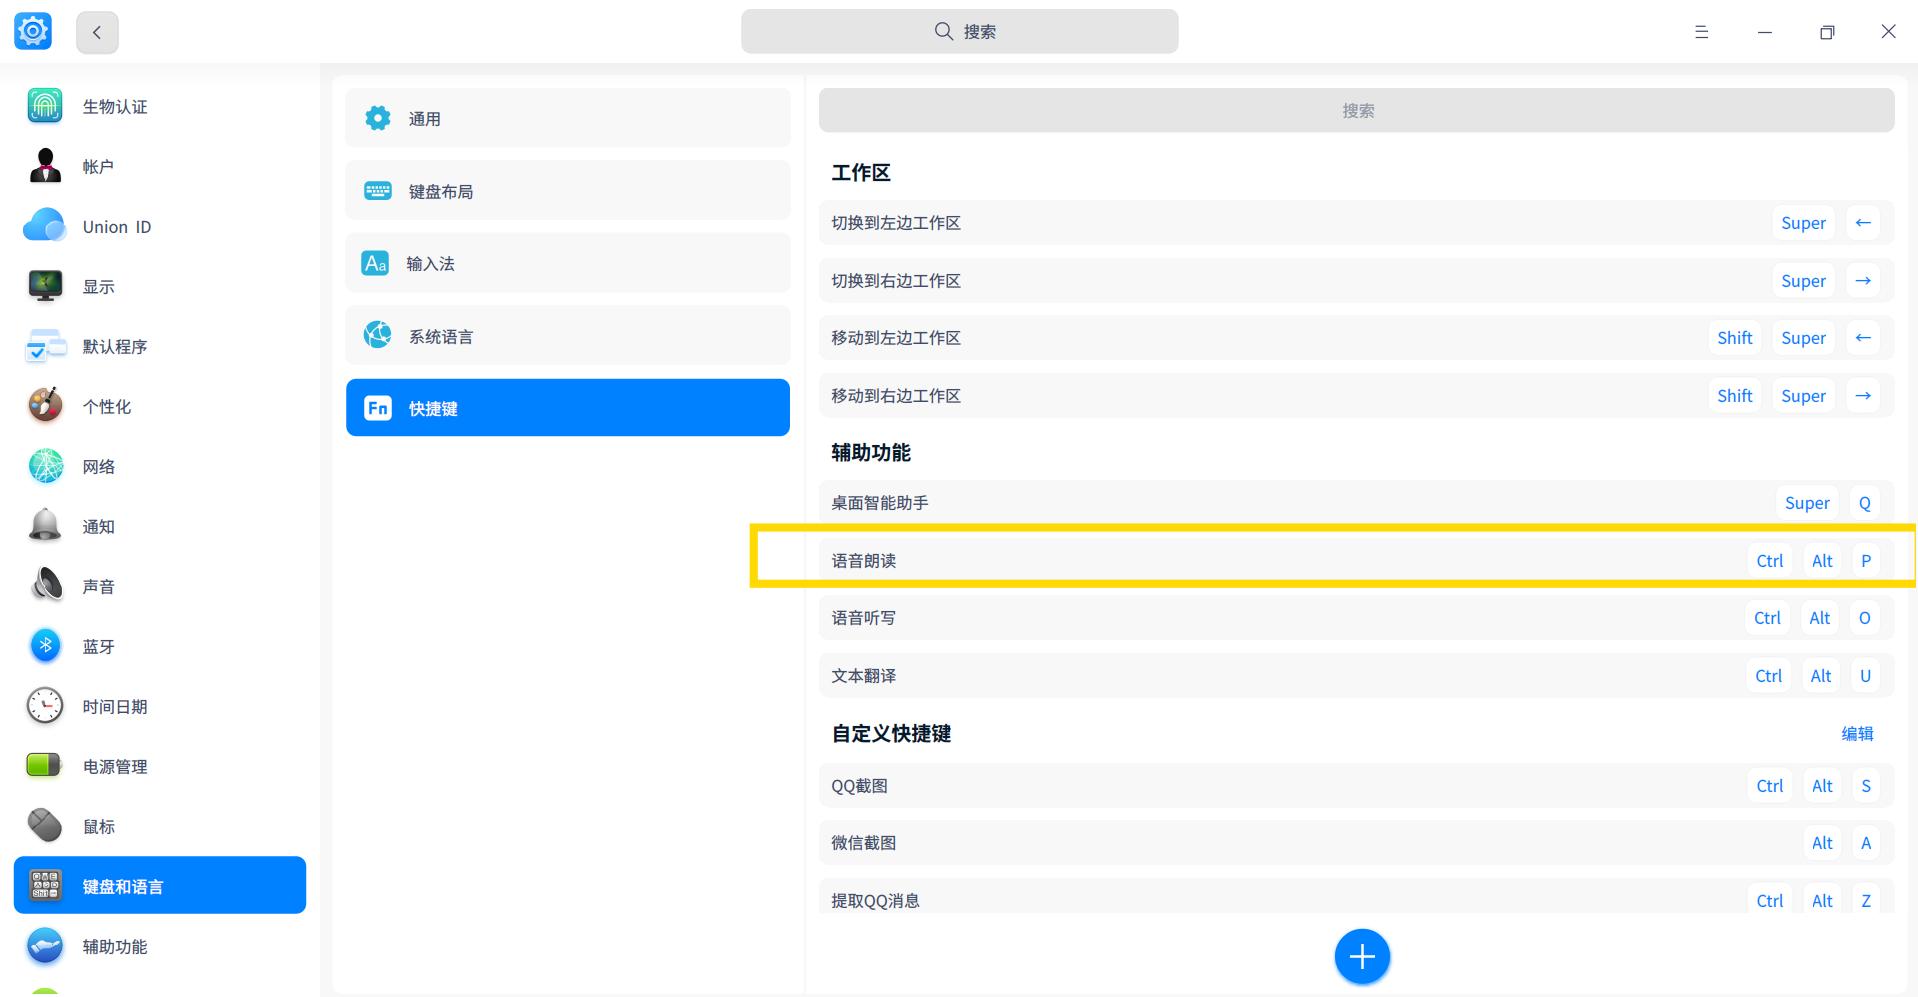
Task: Open the 快捷键 shortcuts section
Action: pyautogui.click(x=566, y=407)
